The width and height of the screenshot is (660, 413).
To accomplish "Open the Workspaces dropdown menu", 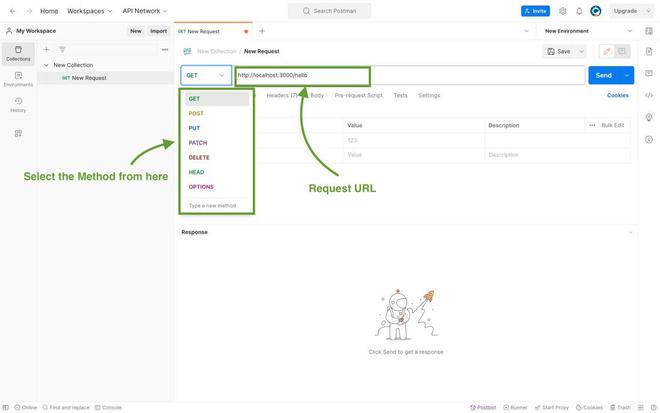I will pos(90,11).
